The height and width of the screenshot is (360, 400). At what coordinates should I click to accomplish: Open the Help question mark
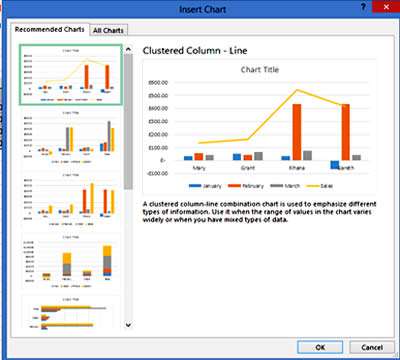click(x=363, y=7)
